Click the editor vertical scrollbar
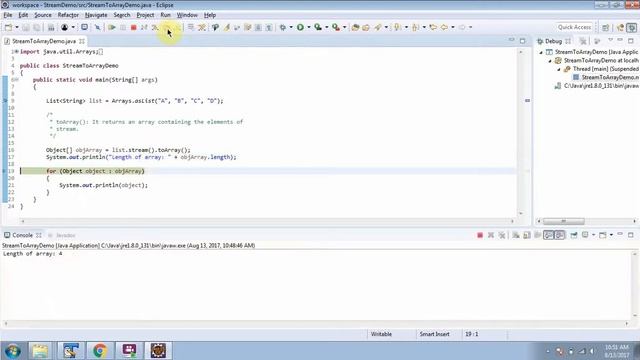 pyautogui.click(x=521, y=133)
